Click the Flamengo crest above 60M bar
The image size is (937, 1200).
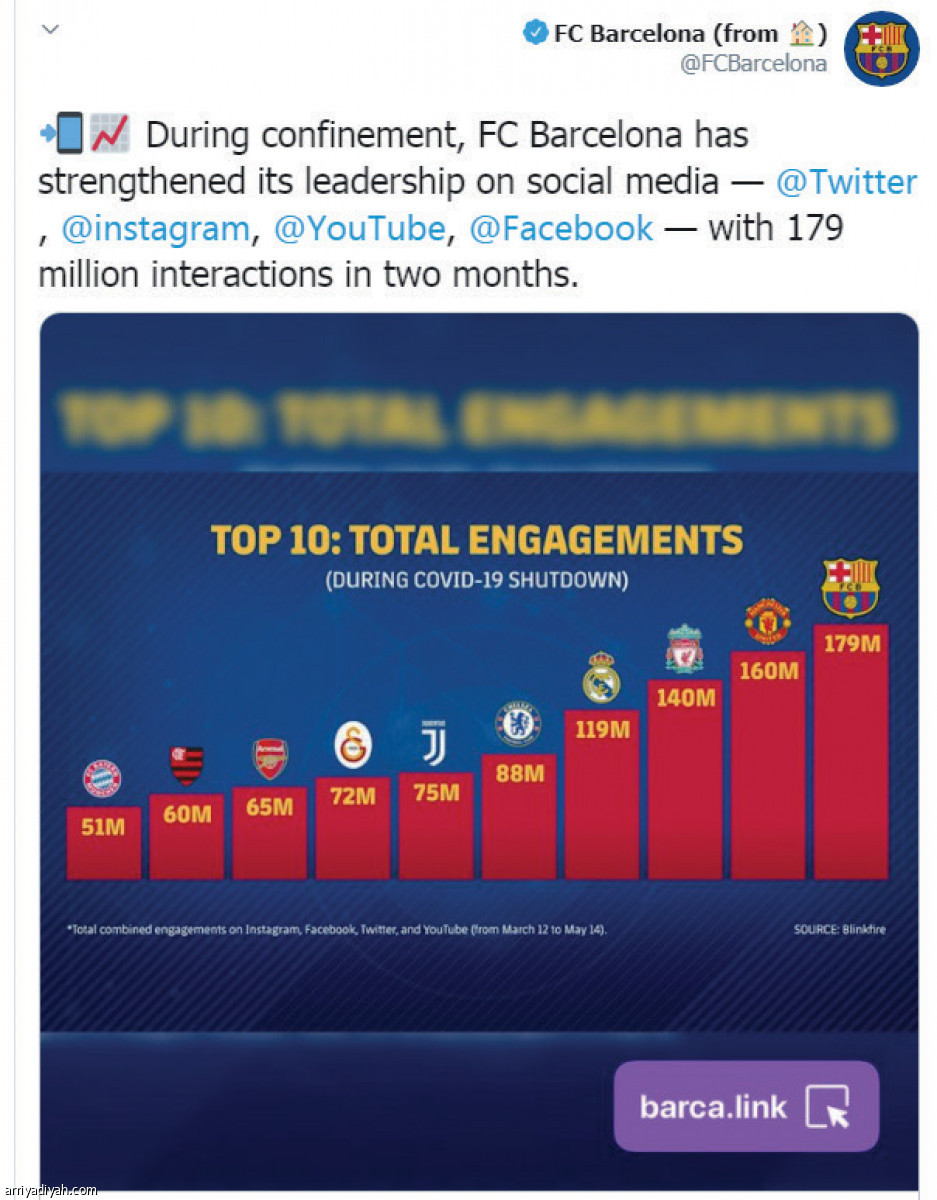(x=187, y=766)
